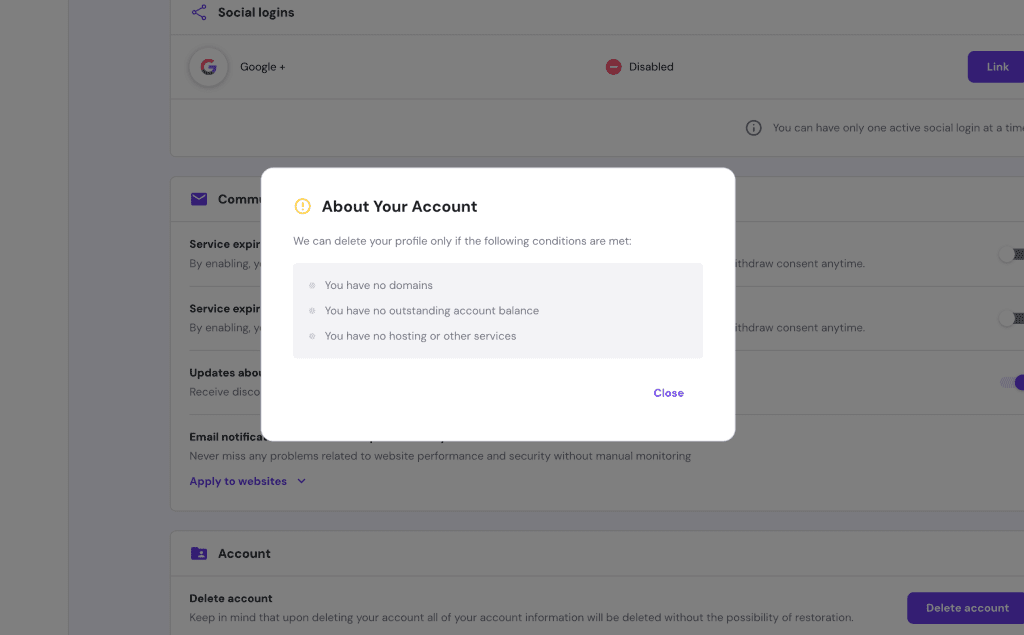Select the 'no outstanding account balance' condition
1024x635 pixels.
(x=431, y=311)
